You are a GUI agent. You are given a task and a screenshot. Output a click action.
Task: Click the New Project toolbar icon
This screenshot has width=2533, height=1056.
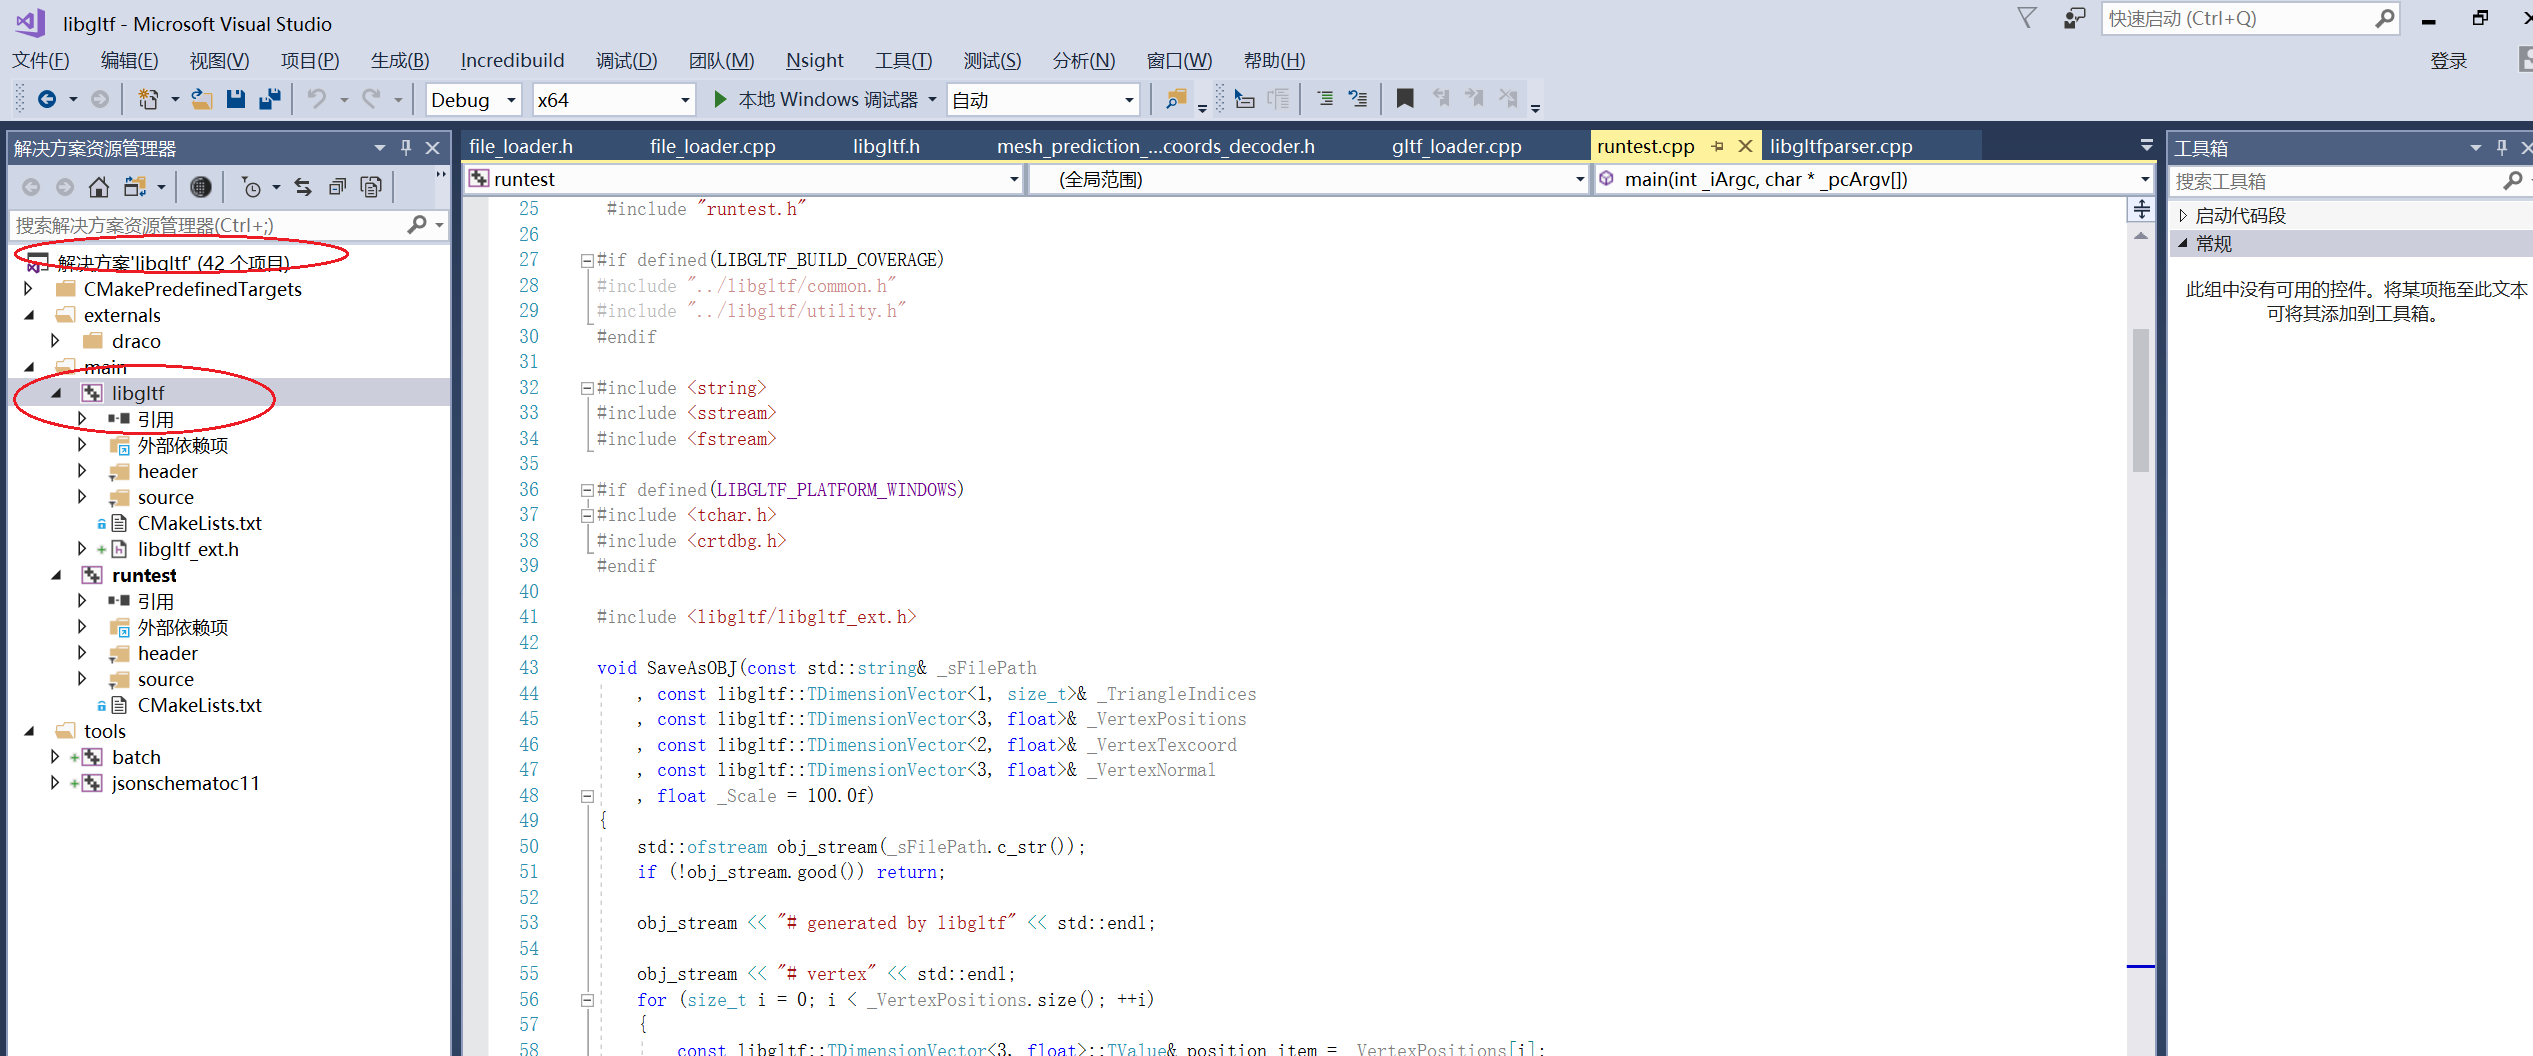pos(147,99)
